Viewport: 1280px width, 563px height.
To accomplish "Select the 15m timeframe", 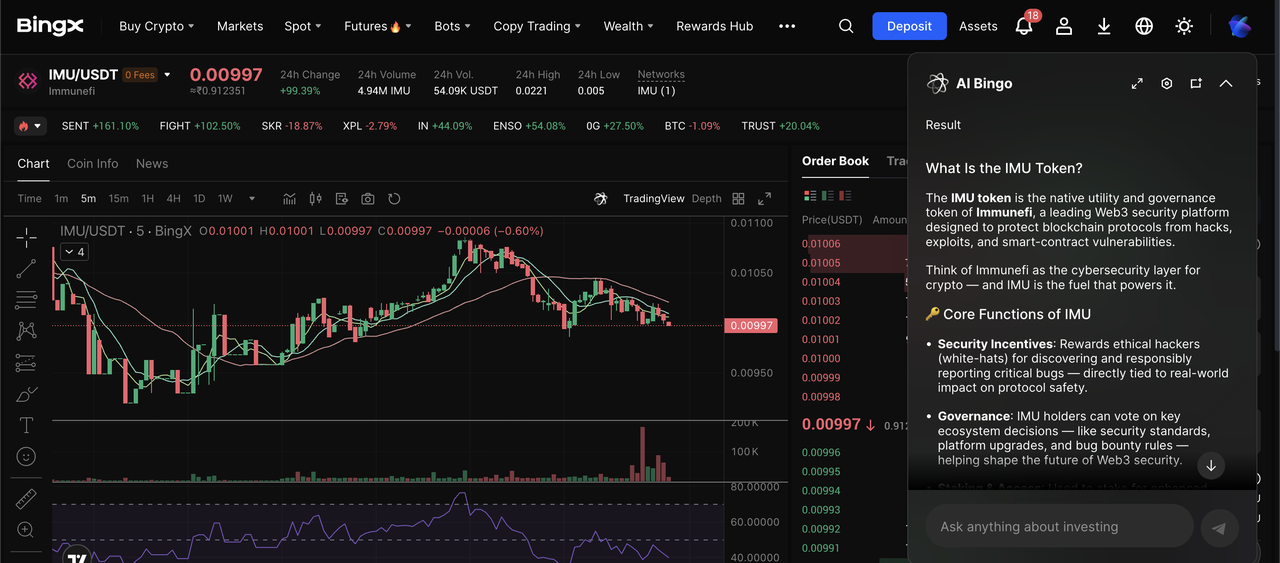I will 118,199.
